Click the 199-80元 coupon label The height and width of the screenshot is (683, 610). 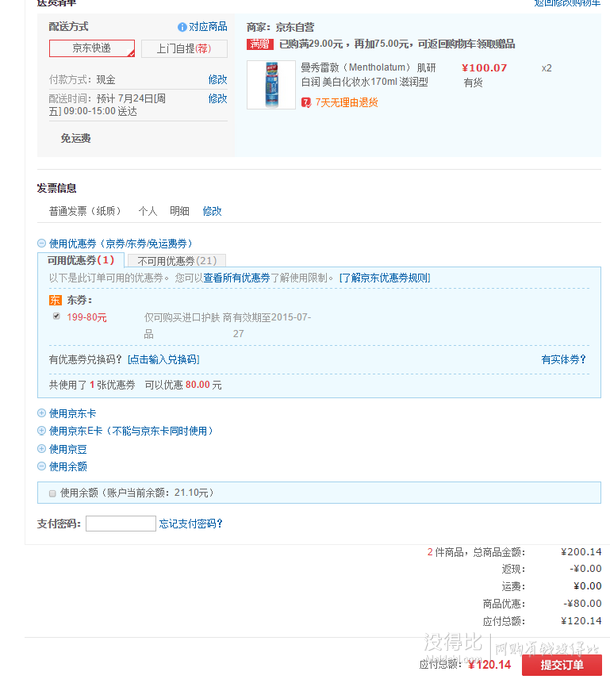click(87, 317)
